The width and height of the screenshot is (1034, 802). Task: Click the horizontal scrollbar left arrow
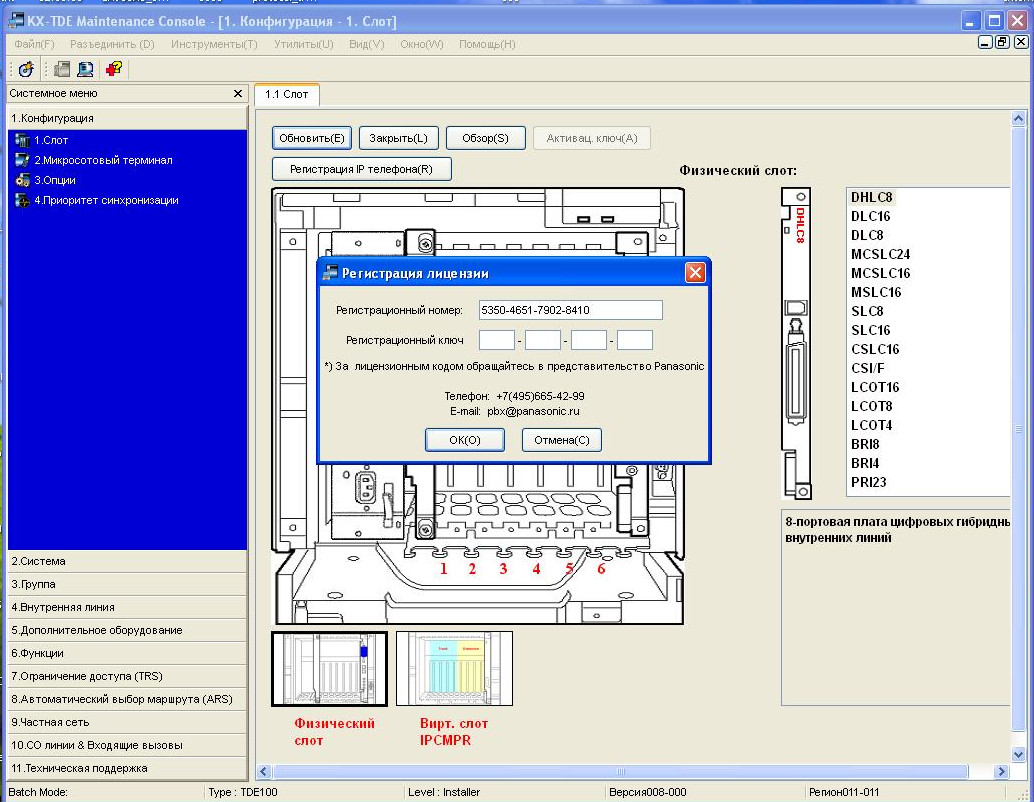click(x=264, y=771)
